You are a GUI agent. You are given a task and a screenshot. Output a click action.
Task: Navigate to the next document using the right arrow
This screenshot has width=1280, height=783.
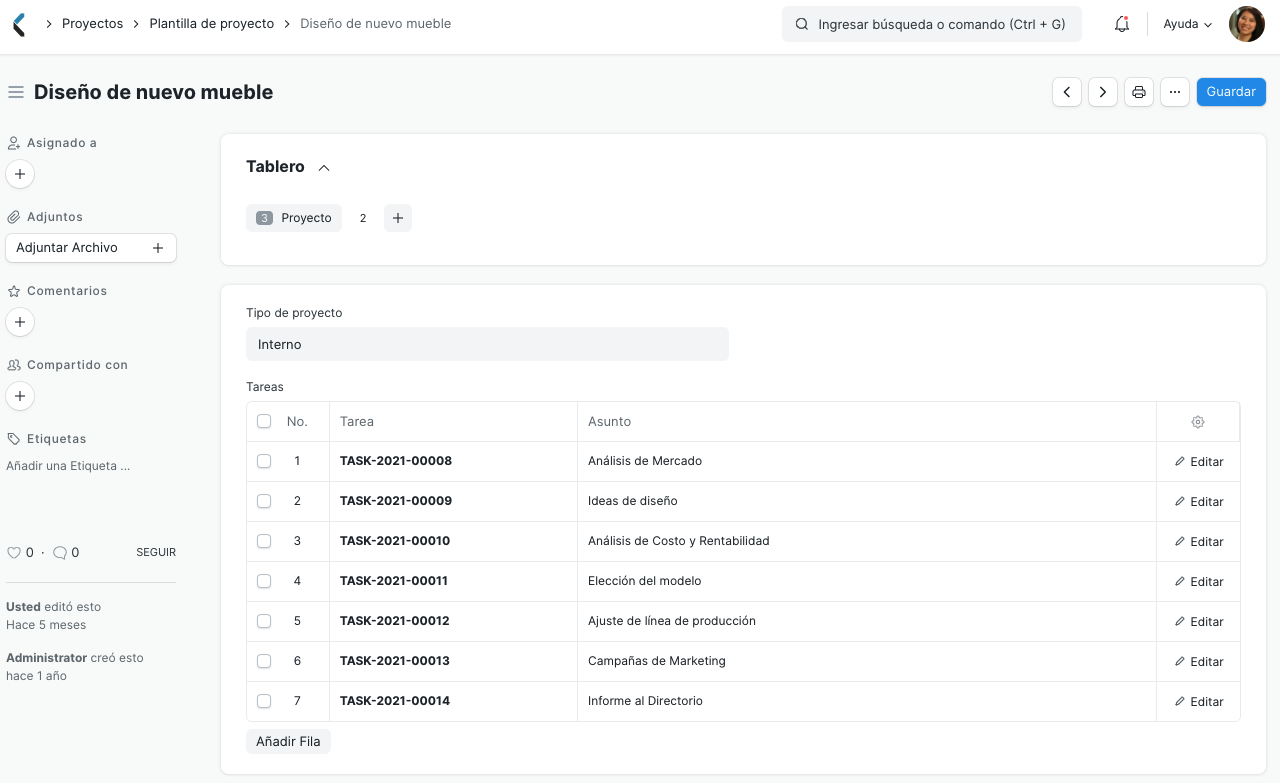point(1102,91)
